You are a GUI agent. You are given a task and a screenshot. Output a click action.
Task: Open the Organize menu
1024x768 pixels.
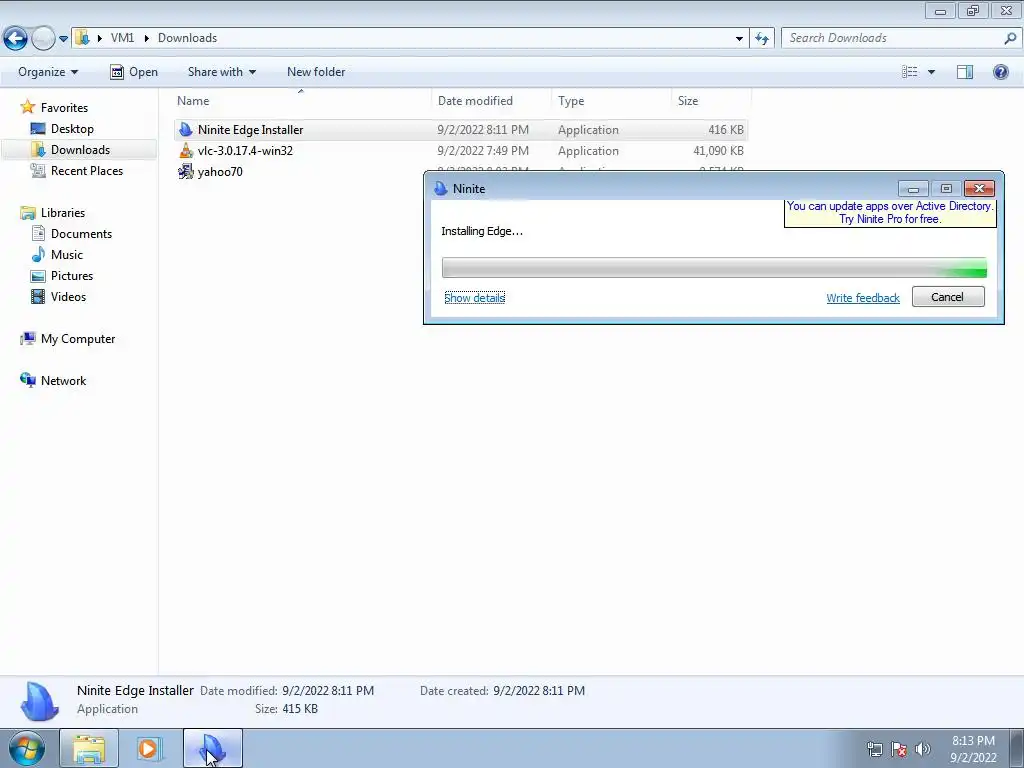48,72
